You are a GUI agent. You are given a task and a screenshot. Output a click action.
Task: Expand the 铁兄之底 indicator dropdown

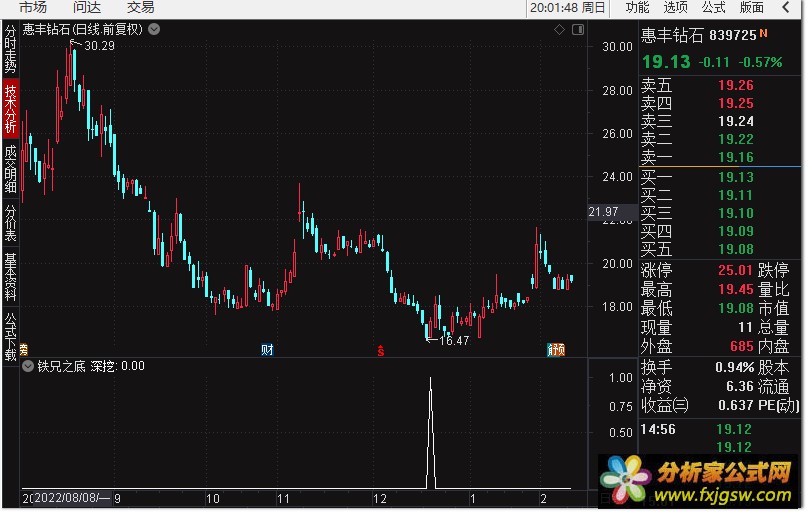[x=28, y=366]
